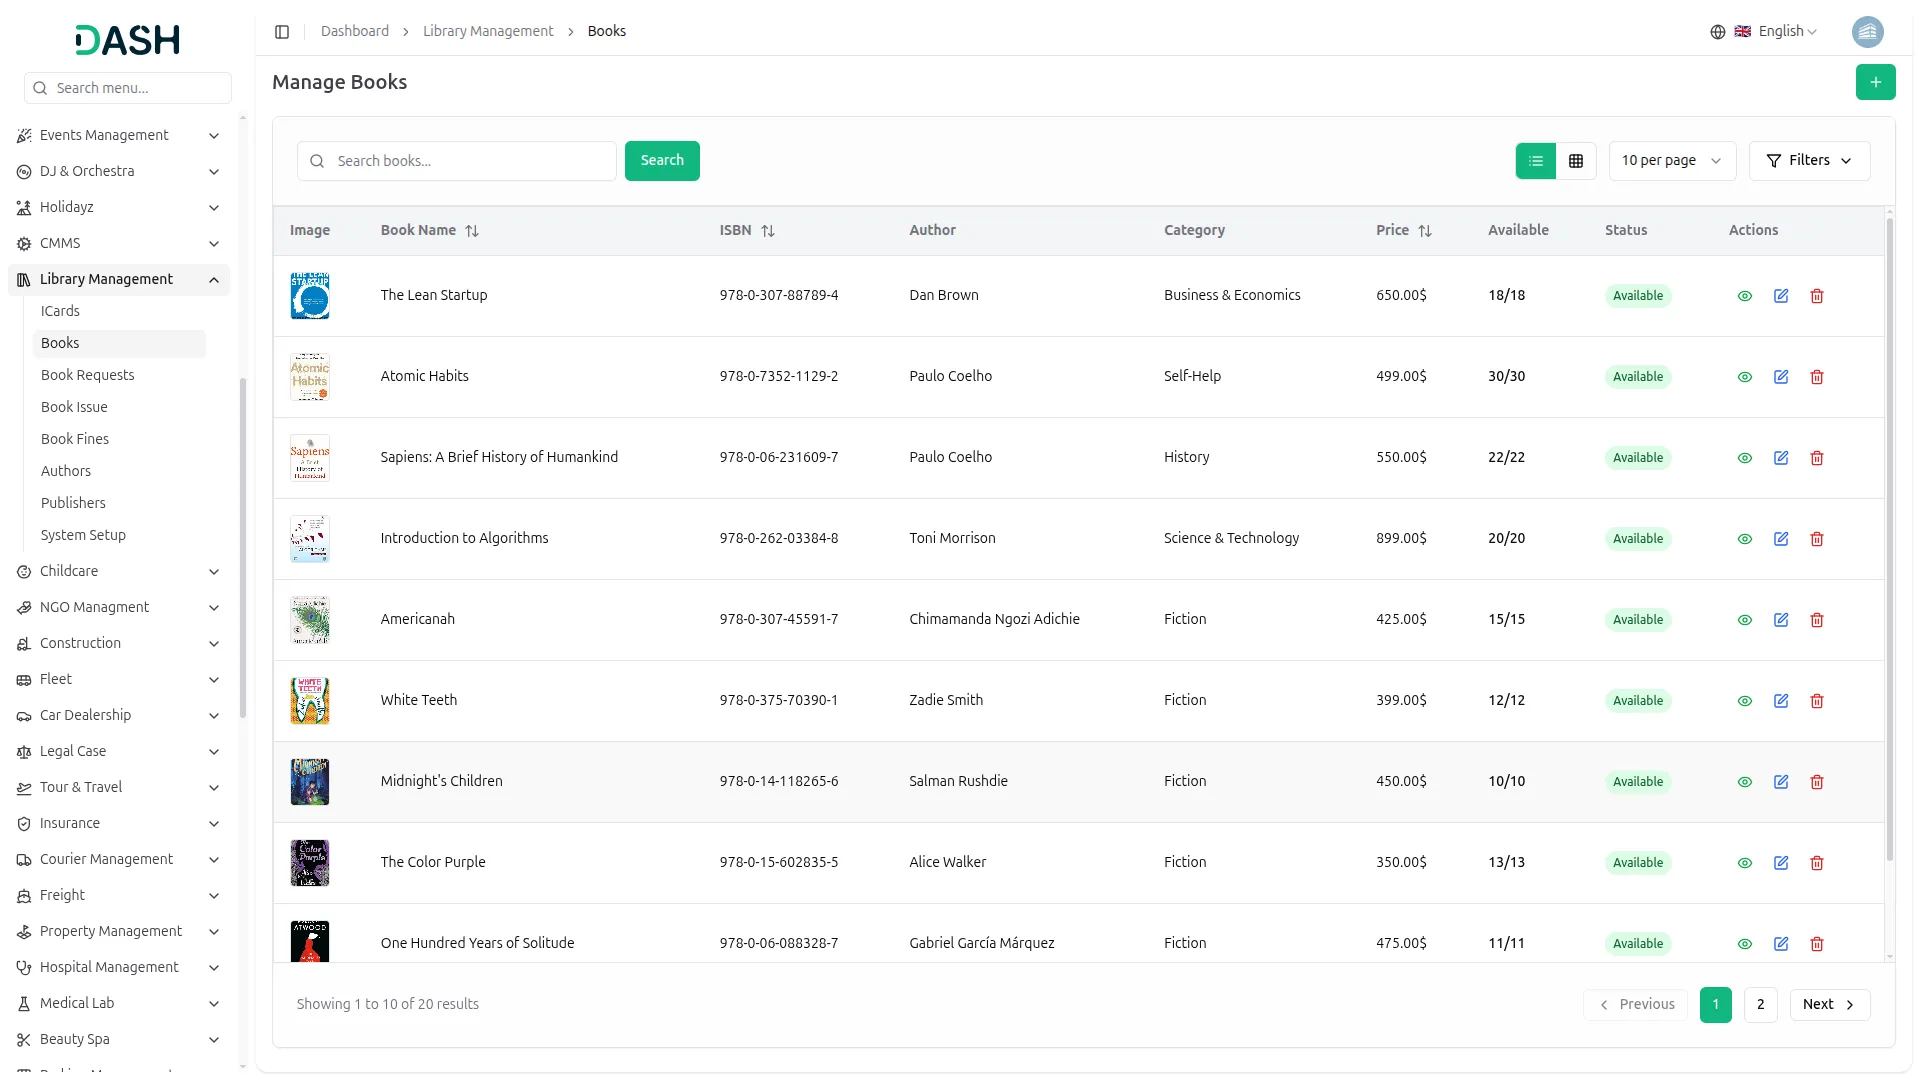The width and height of the screenshot is (1920, 1080).
Task: Open Book Fines submenu item
Action: click(x=75, y=440)
